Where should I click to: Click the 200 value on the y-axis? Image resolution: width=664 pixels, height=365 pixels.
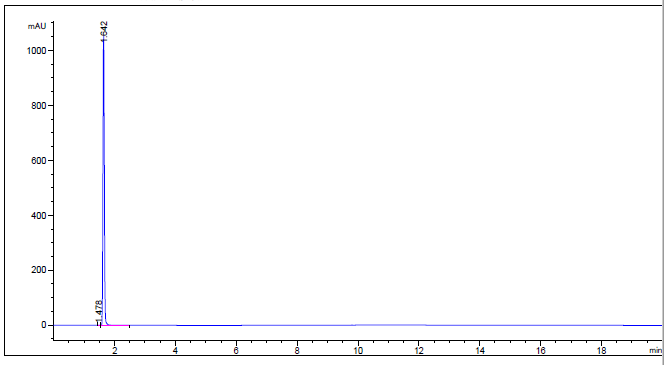[x=40, y=270]
